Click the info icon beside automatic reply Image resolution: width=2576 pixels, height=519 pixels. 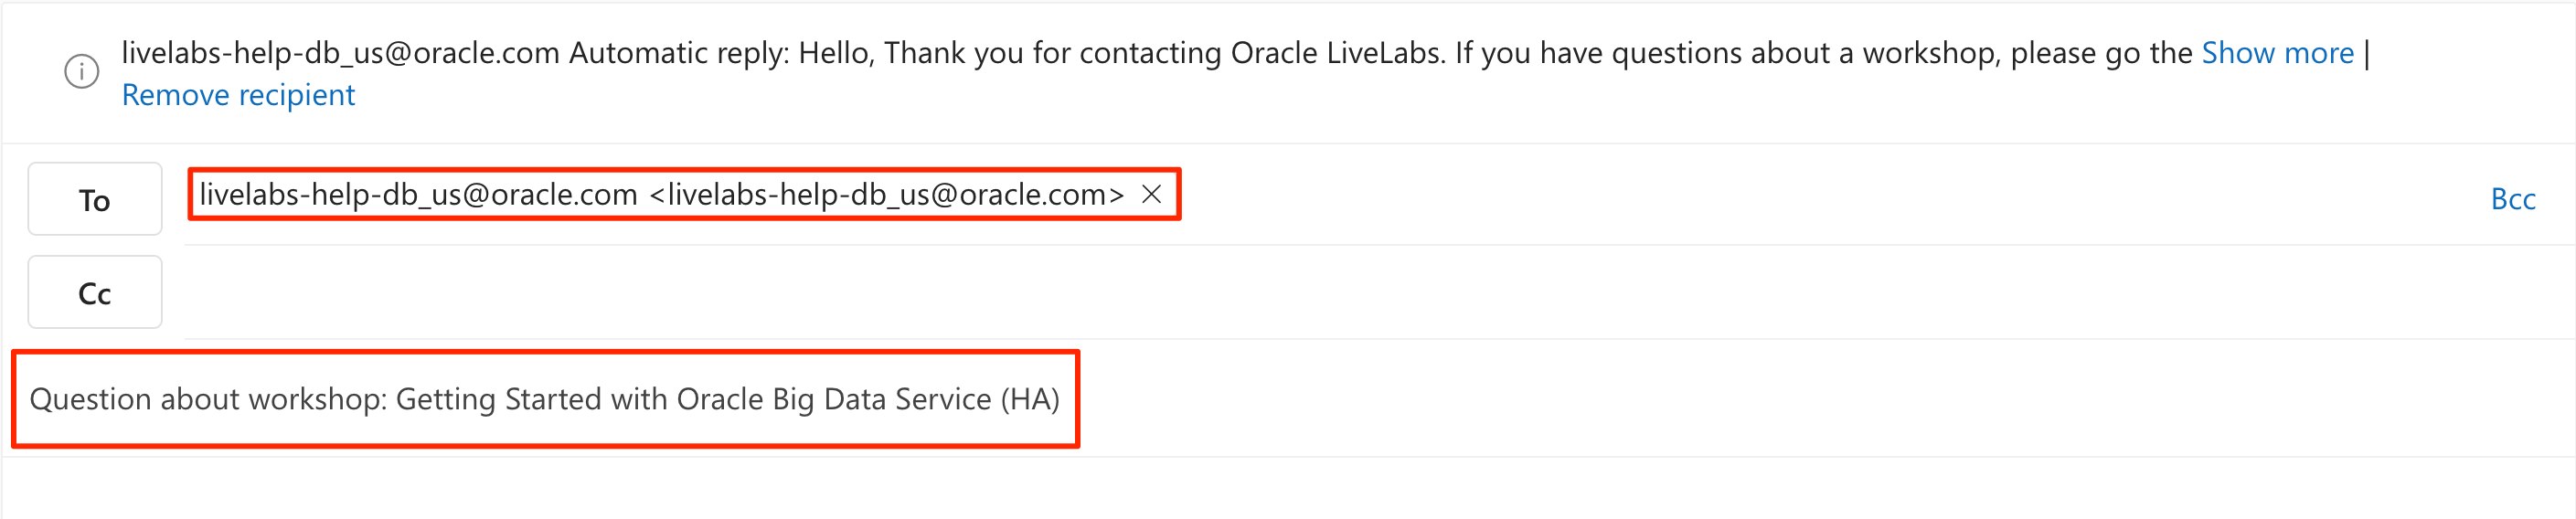(x=81, y=72)
